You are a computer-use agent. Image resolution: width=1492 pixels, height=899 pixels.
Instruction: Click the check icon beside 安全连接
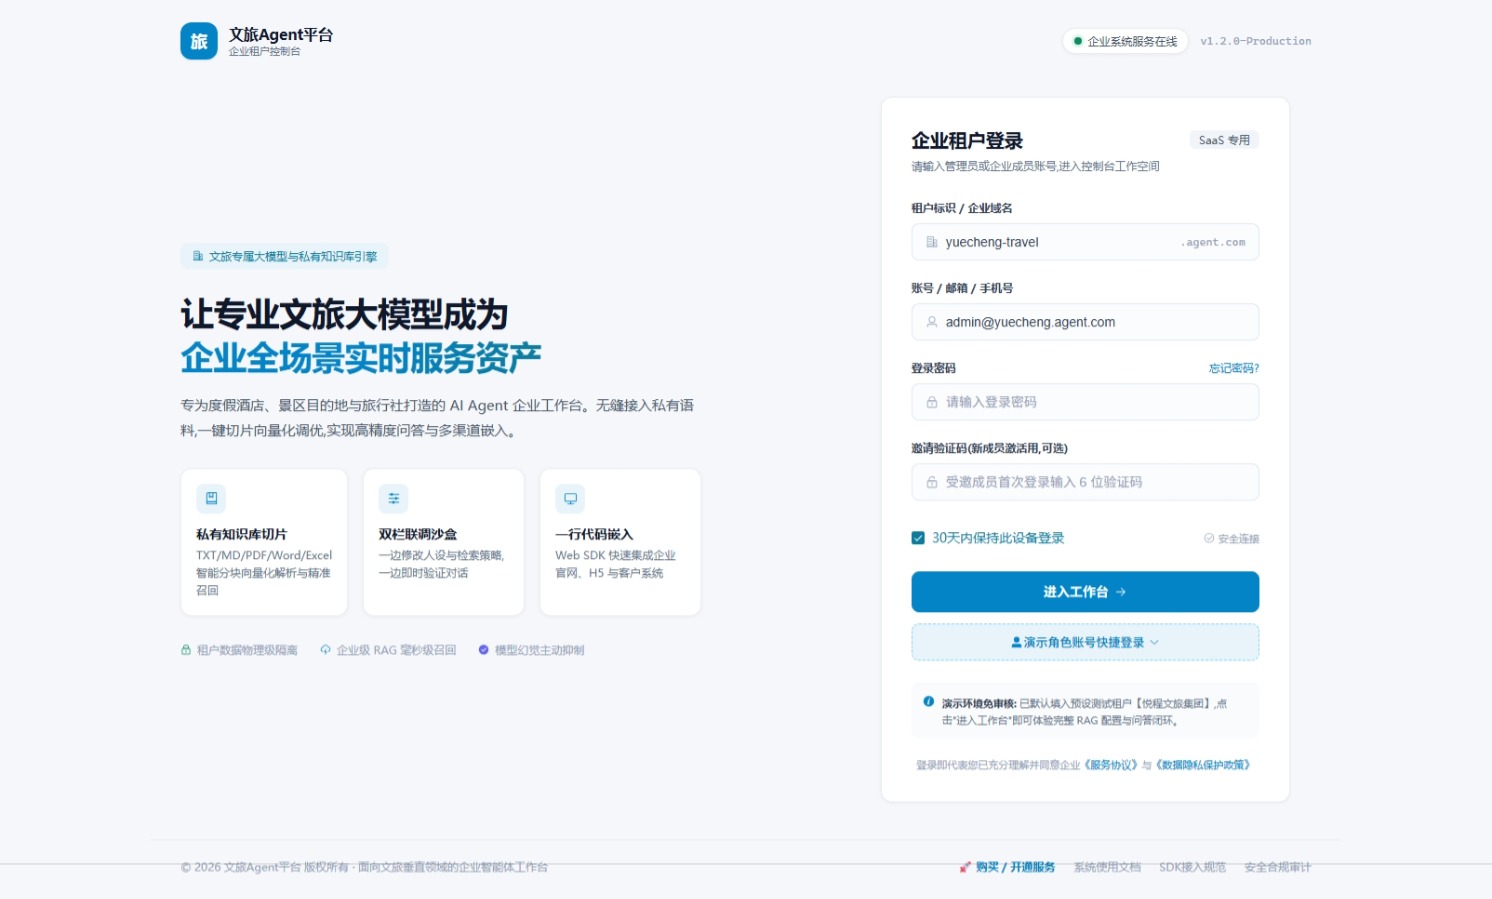click(1209, 538)
